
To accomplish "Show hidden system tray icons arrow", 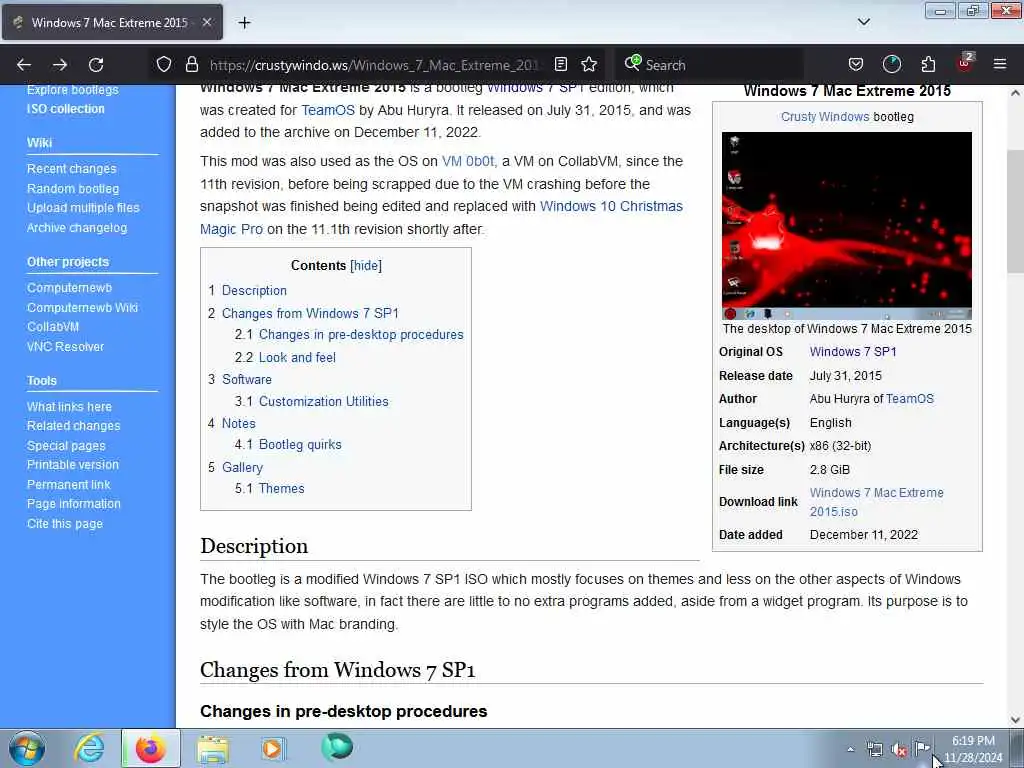I will point(850,750).
